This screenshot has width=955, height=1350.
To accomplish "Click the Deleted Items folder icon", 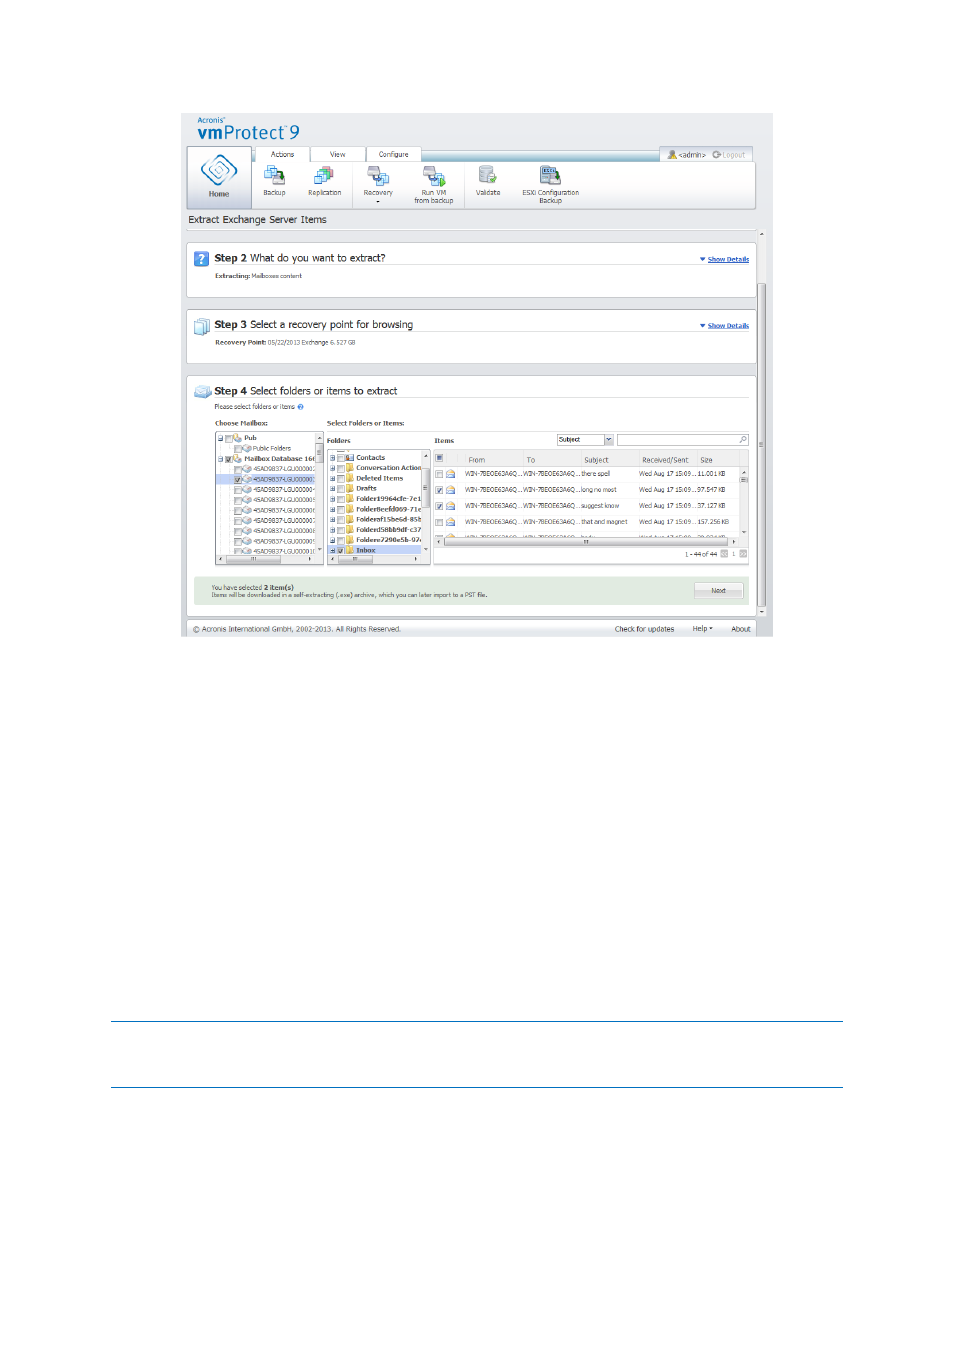I will 350,478.
